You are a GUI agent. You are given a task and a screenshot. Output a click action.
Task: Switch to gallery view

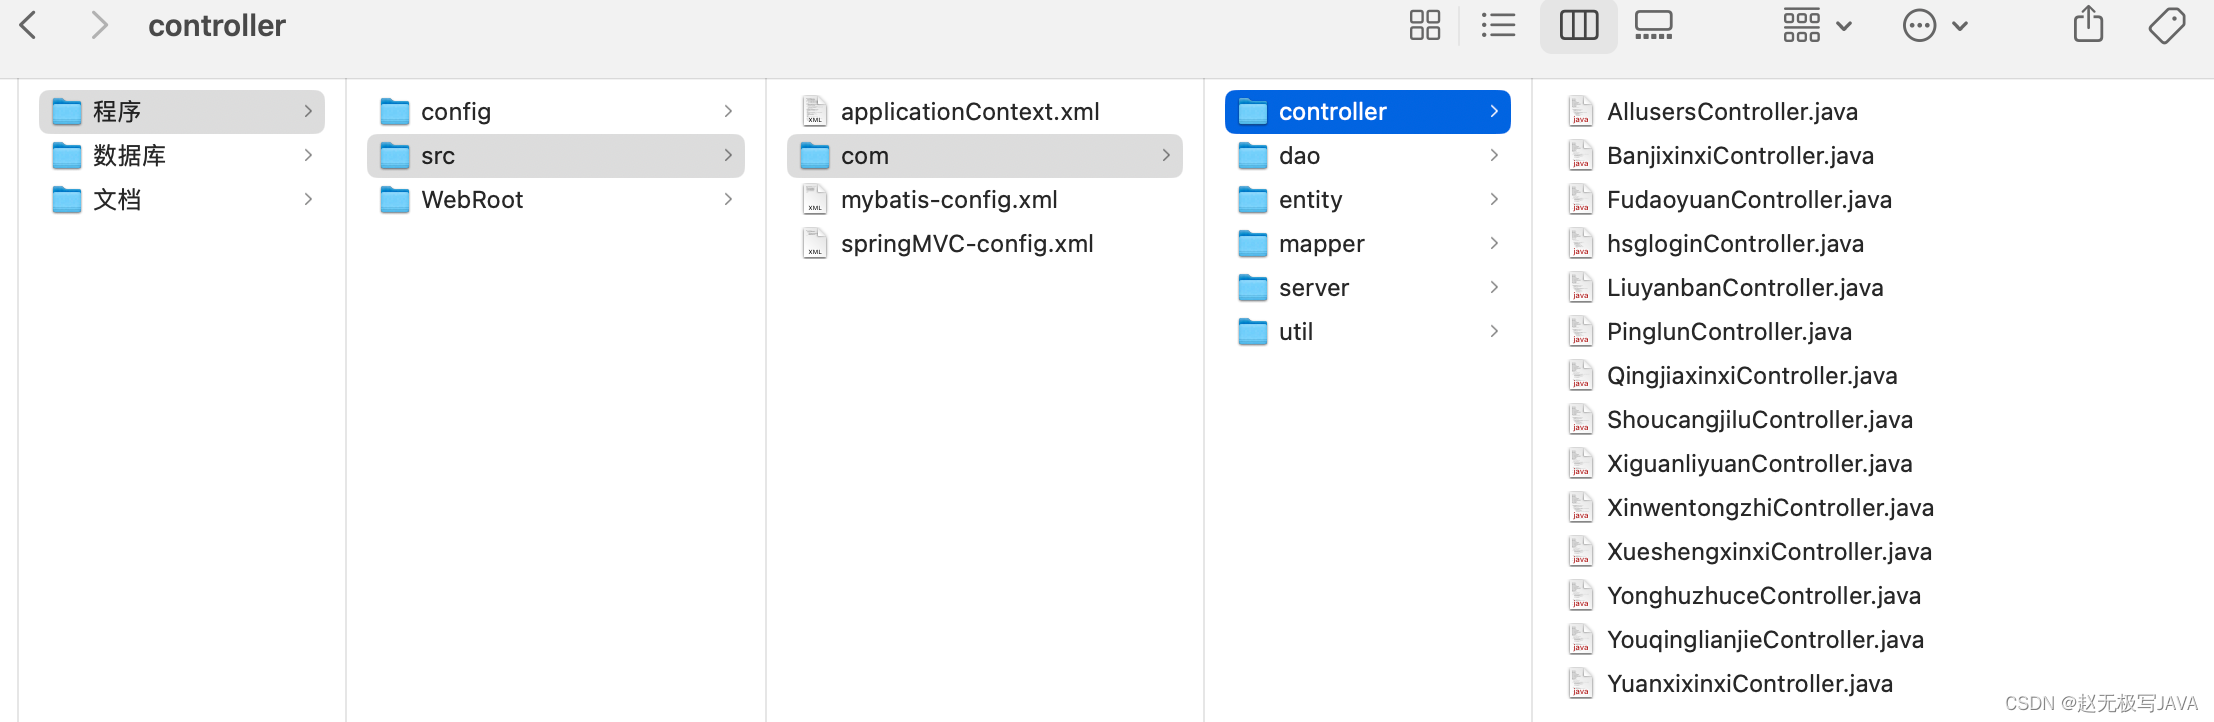click(1653, 25)
